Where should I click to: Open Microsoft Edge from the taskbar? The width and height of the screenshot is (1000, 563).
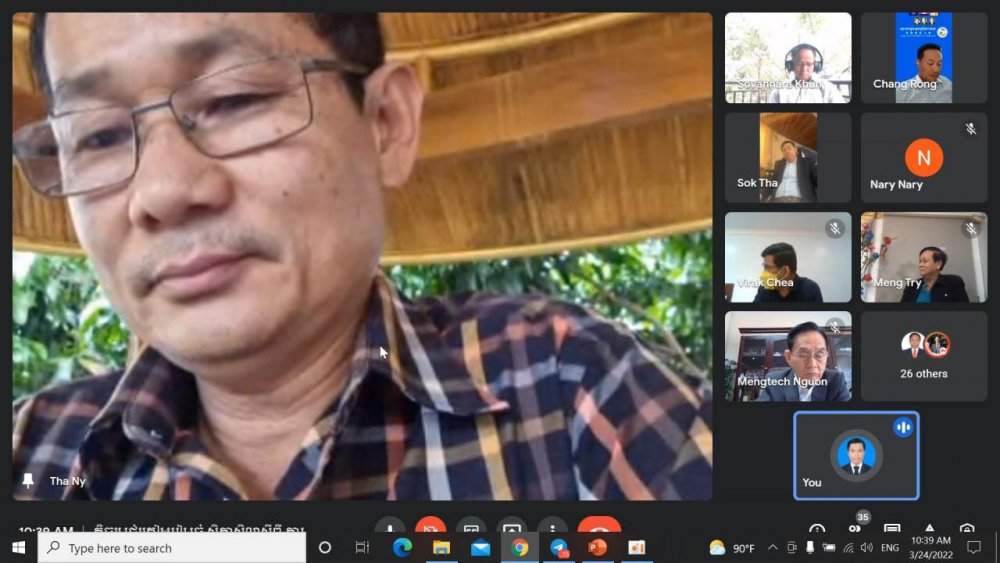402,547
